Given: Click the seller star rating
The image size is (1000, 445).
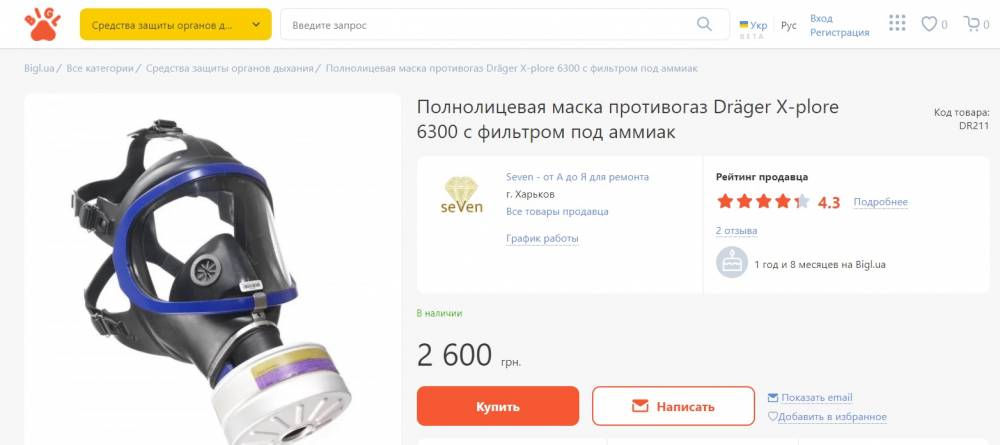Looking at the screenshot, I should click(x=763, y=202).
